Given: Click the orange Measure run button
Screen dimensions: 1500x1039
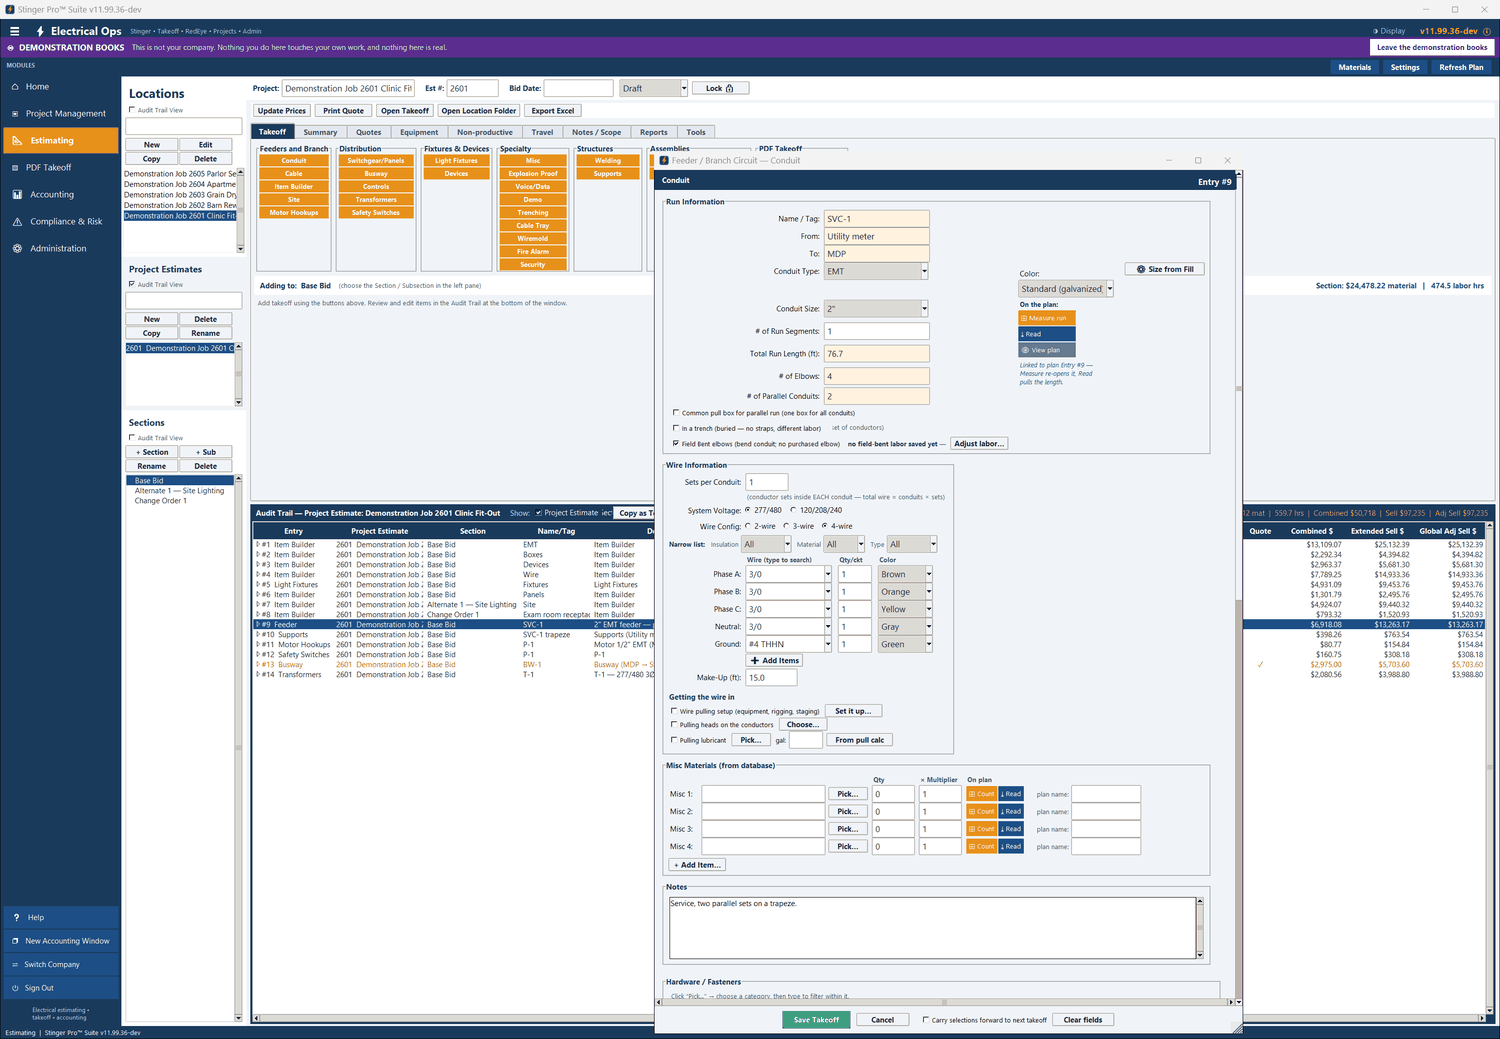Looking at the screenshot, I should 1047,318.
